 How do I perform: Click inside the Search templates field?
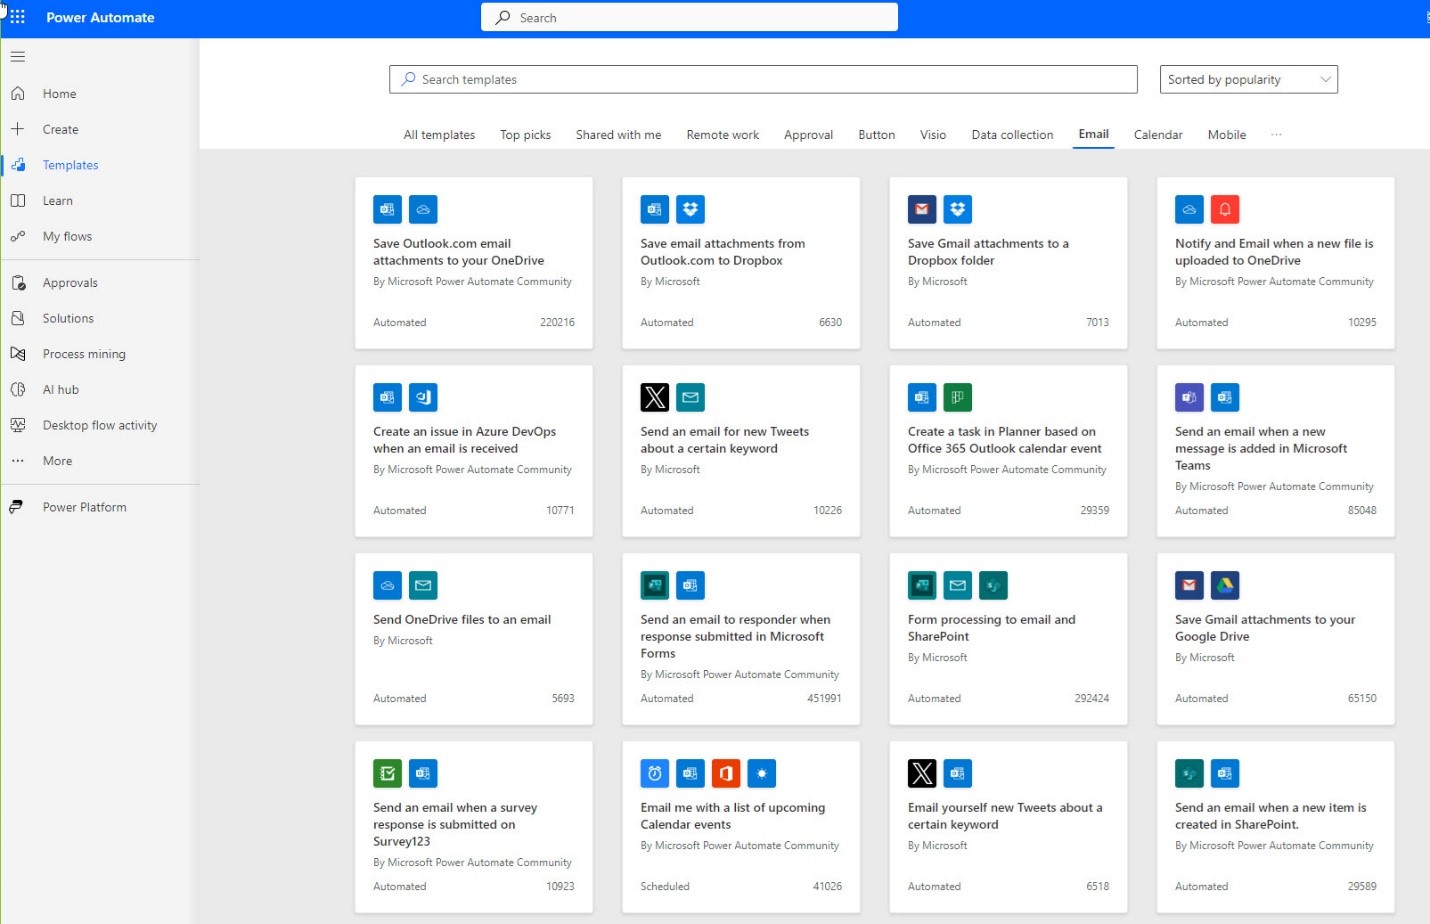tap(763, 79)
